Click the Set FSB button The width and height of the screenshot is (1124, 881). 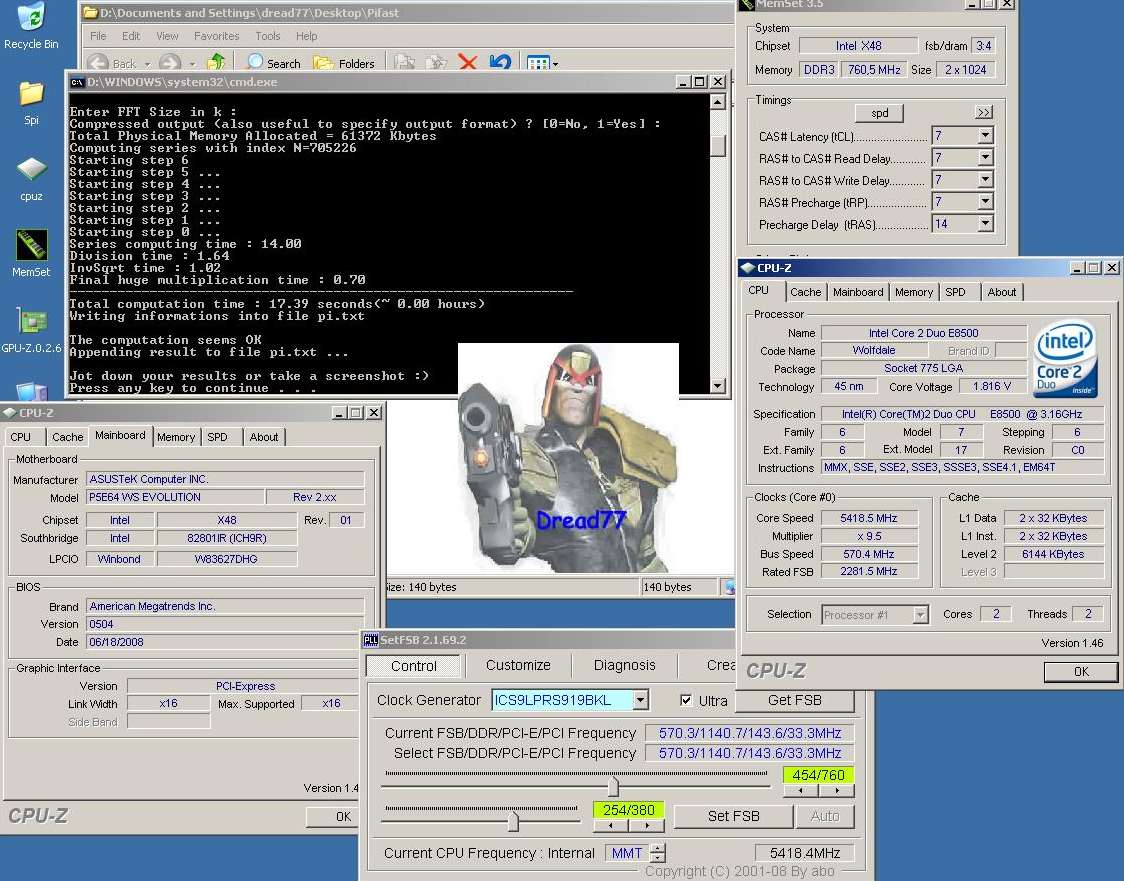pyautogui.click(x=733, y=816)
